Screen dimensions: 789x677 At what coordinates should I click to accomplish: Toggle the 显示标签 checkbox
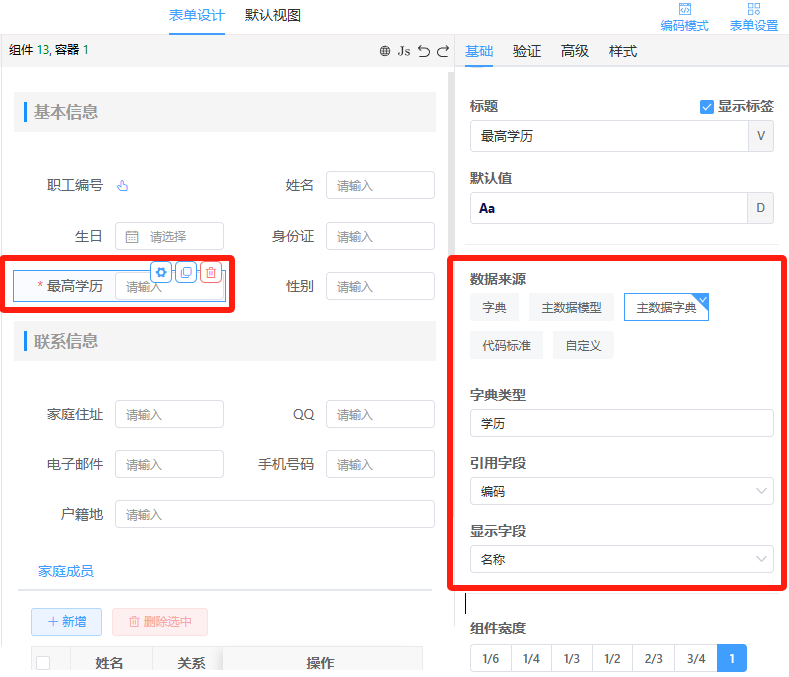point(707,106)
